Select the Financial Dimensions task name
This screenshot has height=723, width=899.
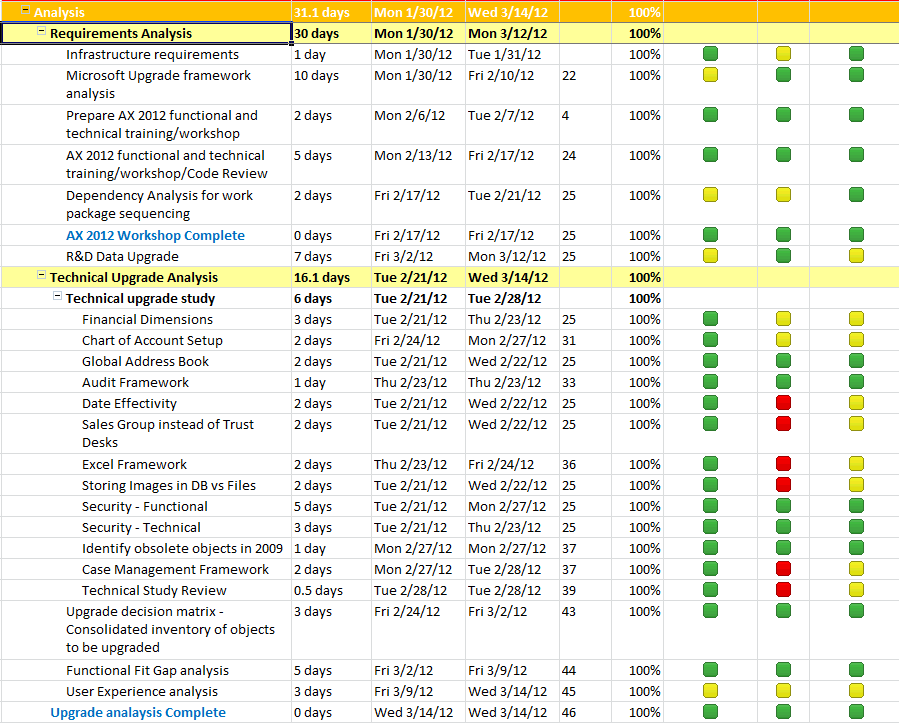tap(147, 319)
